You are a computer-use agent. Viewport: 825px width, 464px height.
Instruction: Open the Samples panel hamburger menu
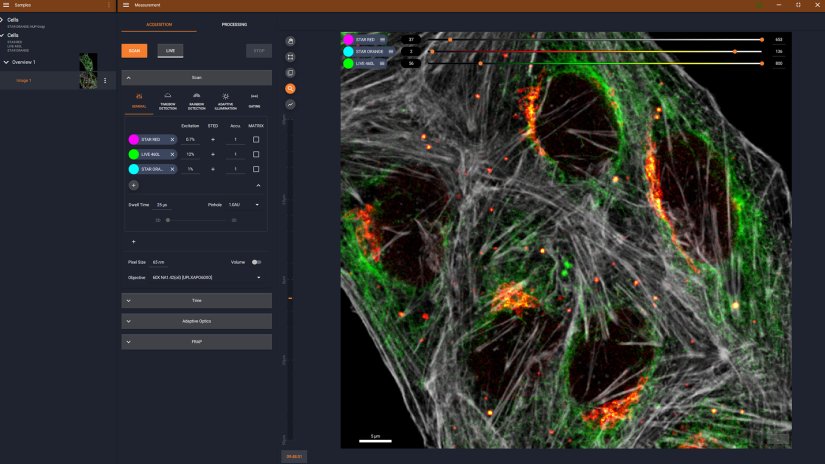point(5,5)
